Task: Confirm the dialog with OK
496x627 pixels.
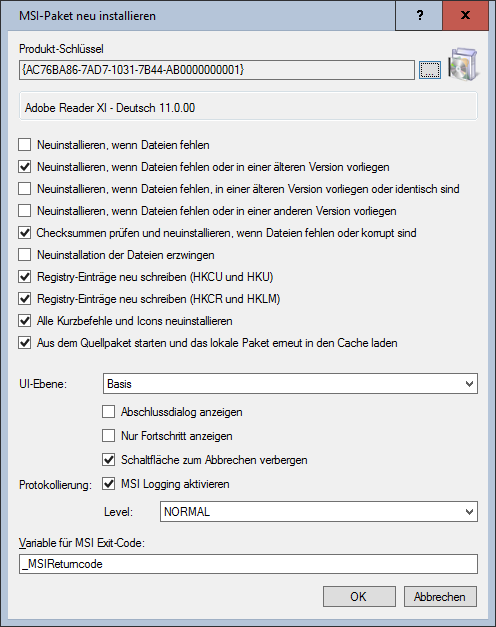Action: (359, 597)
